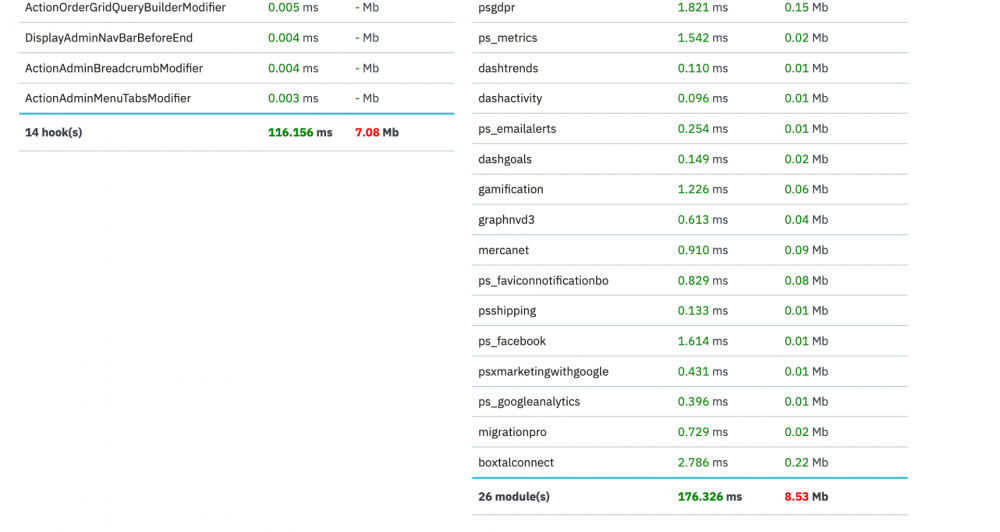Click the 0.003 ms hook time value
The height and width of the screenshot is (532, 1000).
click(x=293, y=98)
